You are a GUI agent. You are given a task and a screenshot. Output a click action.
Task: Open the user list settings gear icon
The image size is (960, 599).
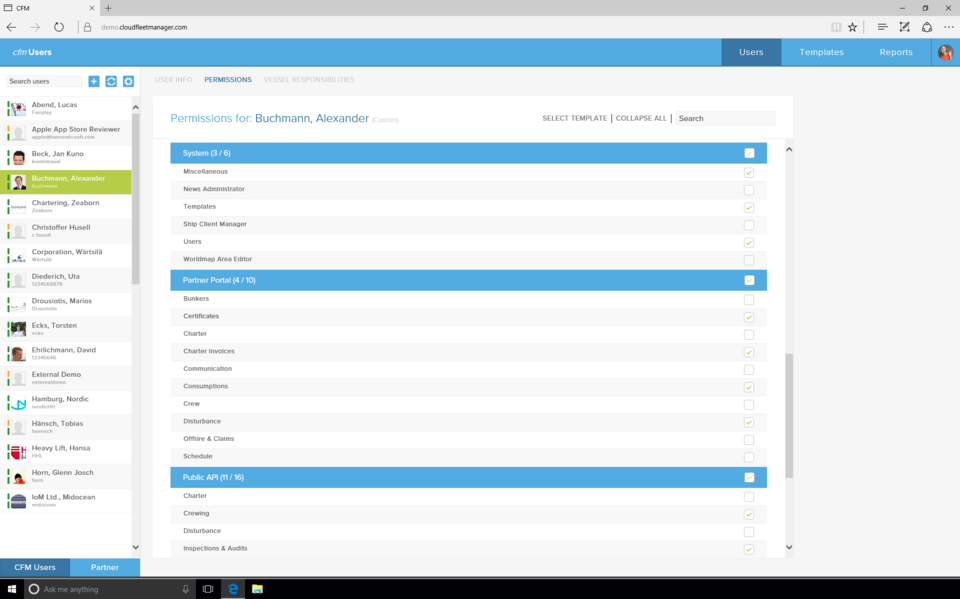(128, 81)
